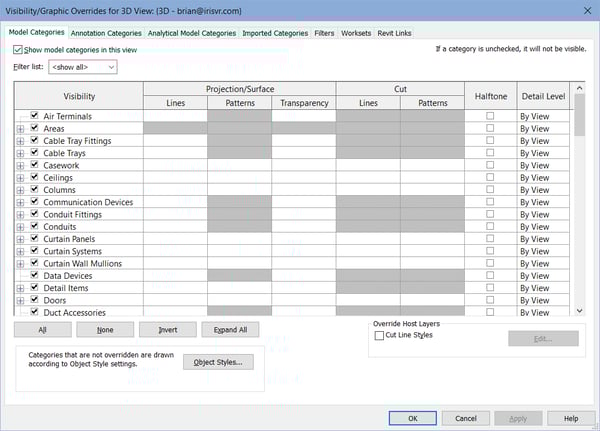Go to the Filters tab
Screen dimensions: 600x431
tap(324, 33)
